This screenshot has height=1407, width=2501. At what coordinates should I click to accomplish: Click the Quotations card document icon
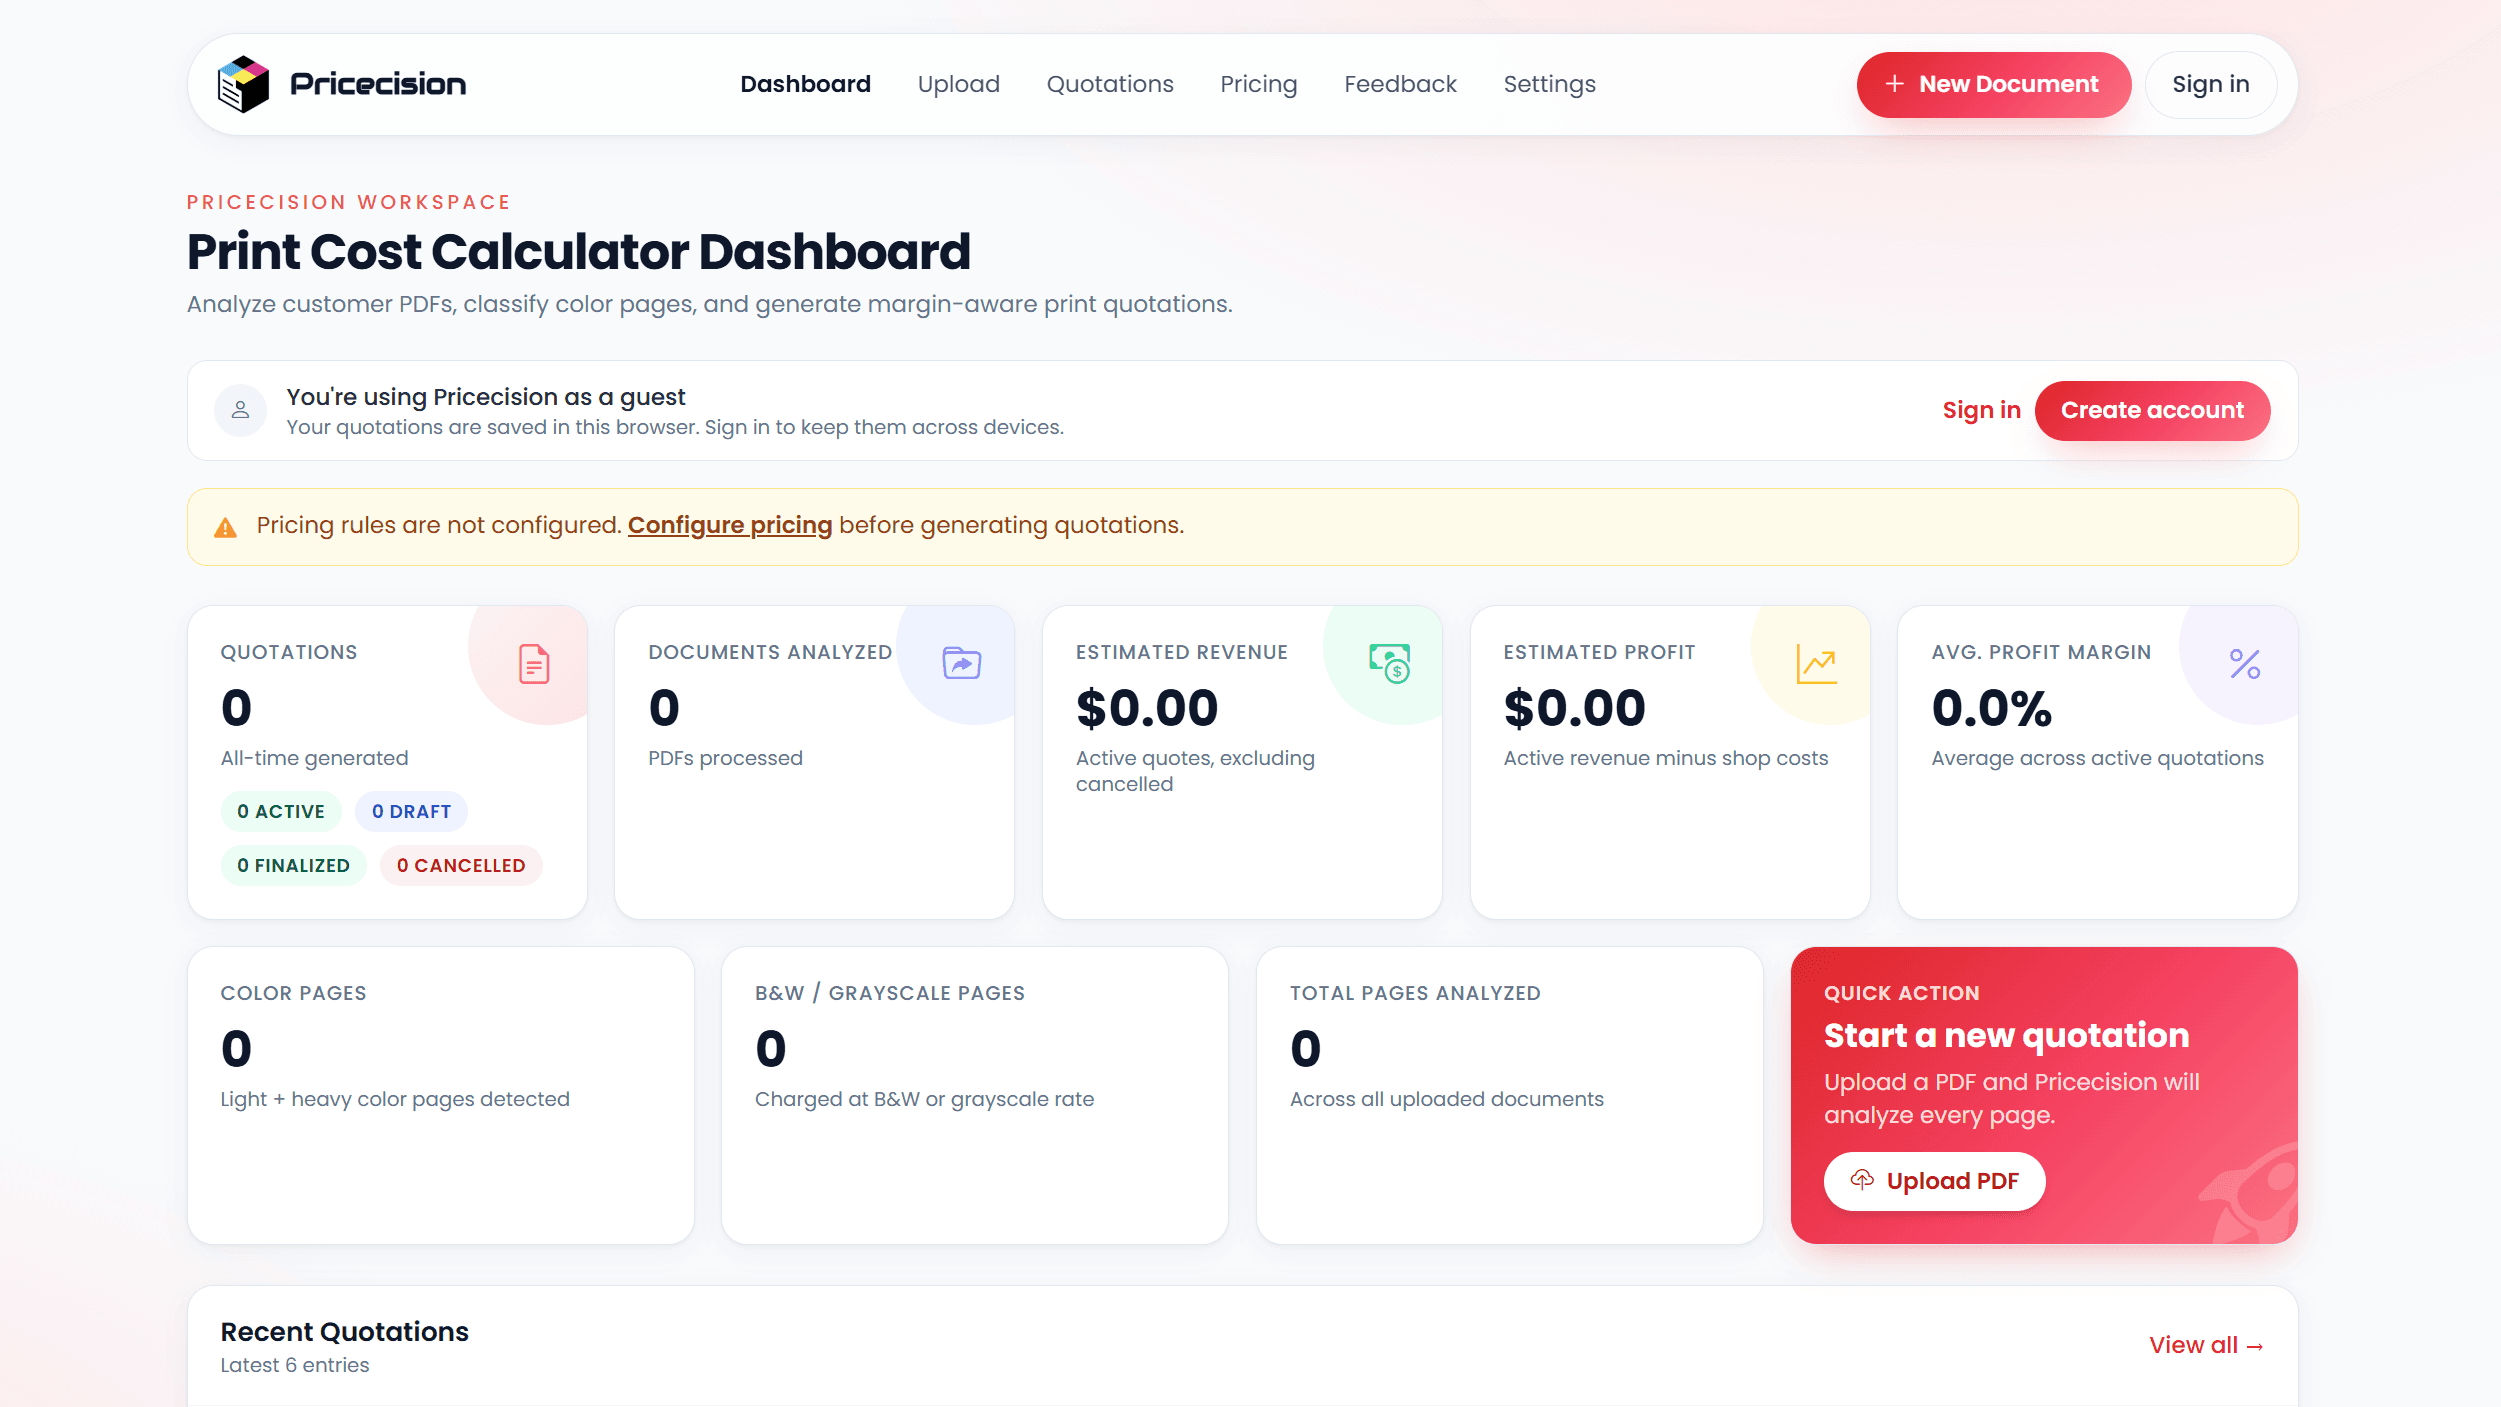[x=534, y=664]
